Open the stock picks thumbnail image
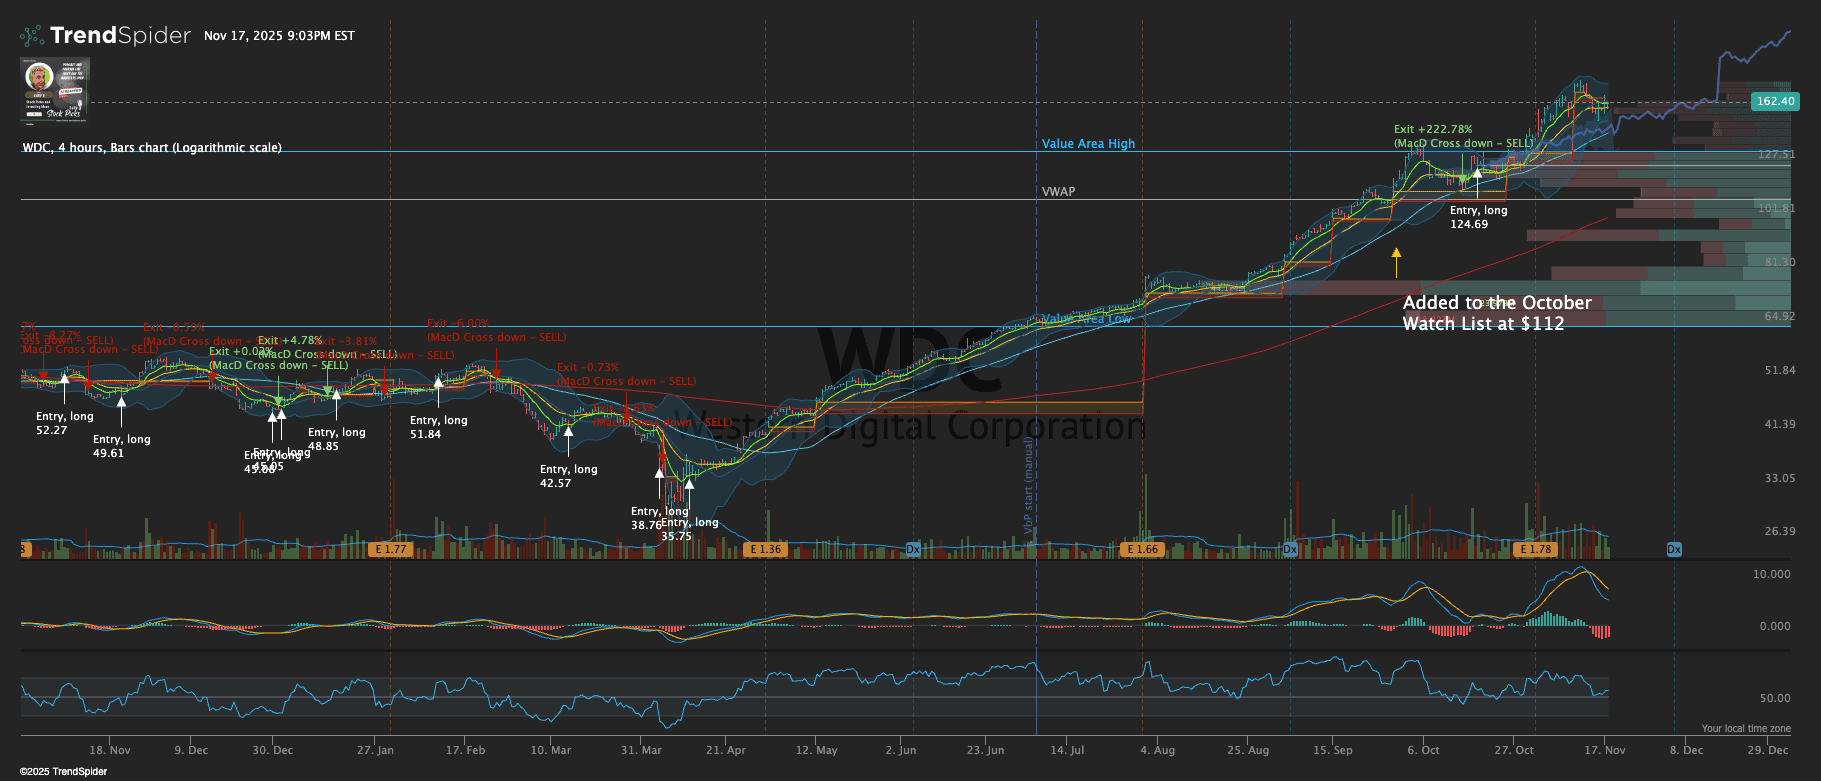This screenshot has width=1821, height=781. (x=55, y=90)
